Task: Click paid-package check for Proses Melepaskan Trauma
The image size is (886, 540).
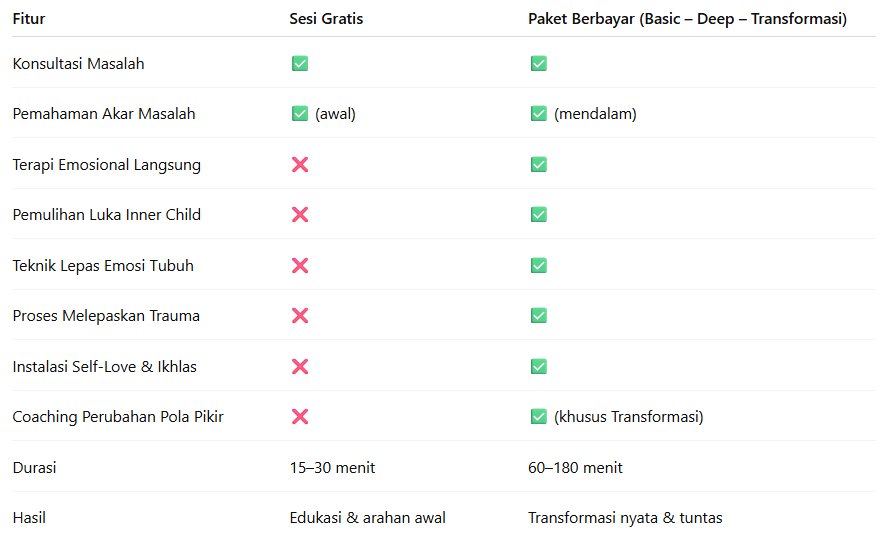Action: pyautogui.click(x=538, y=315)
